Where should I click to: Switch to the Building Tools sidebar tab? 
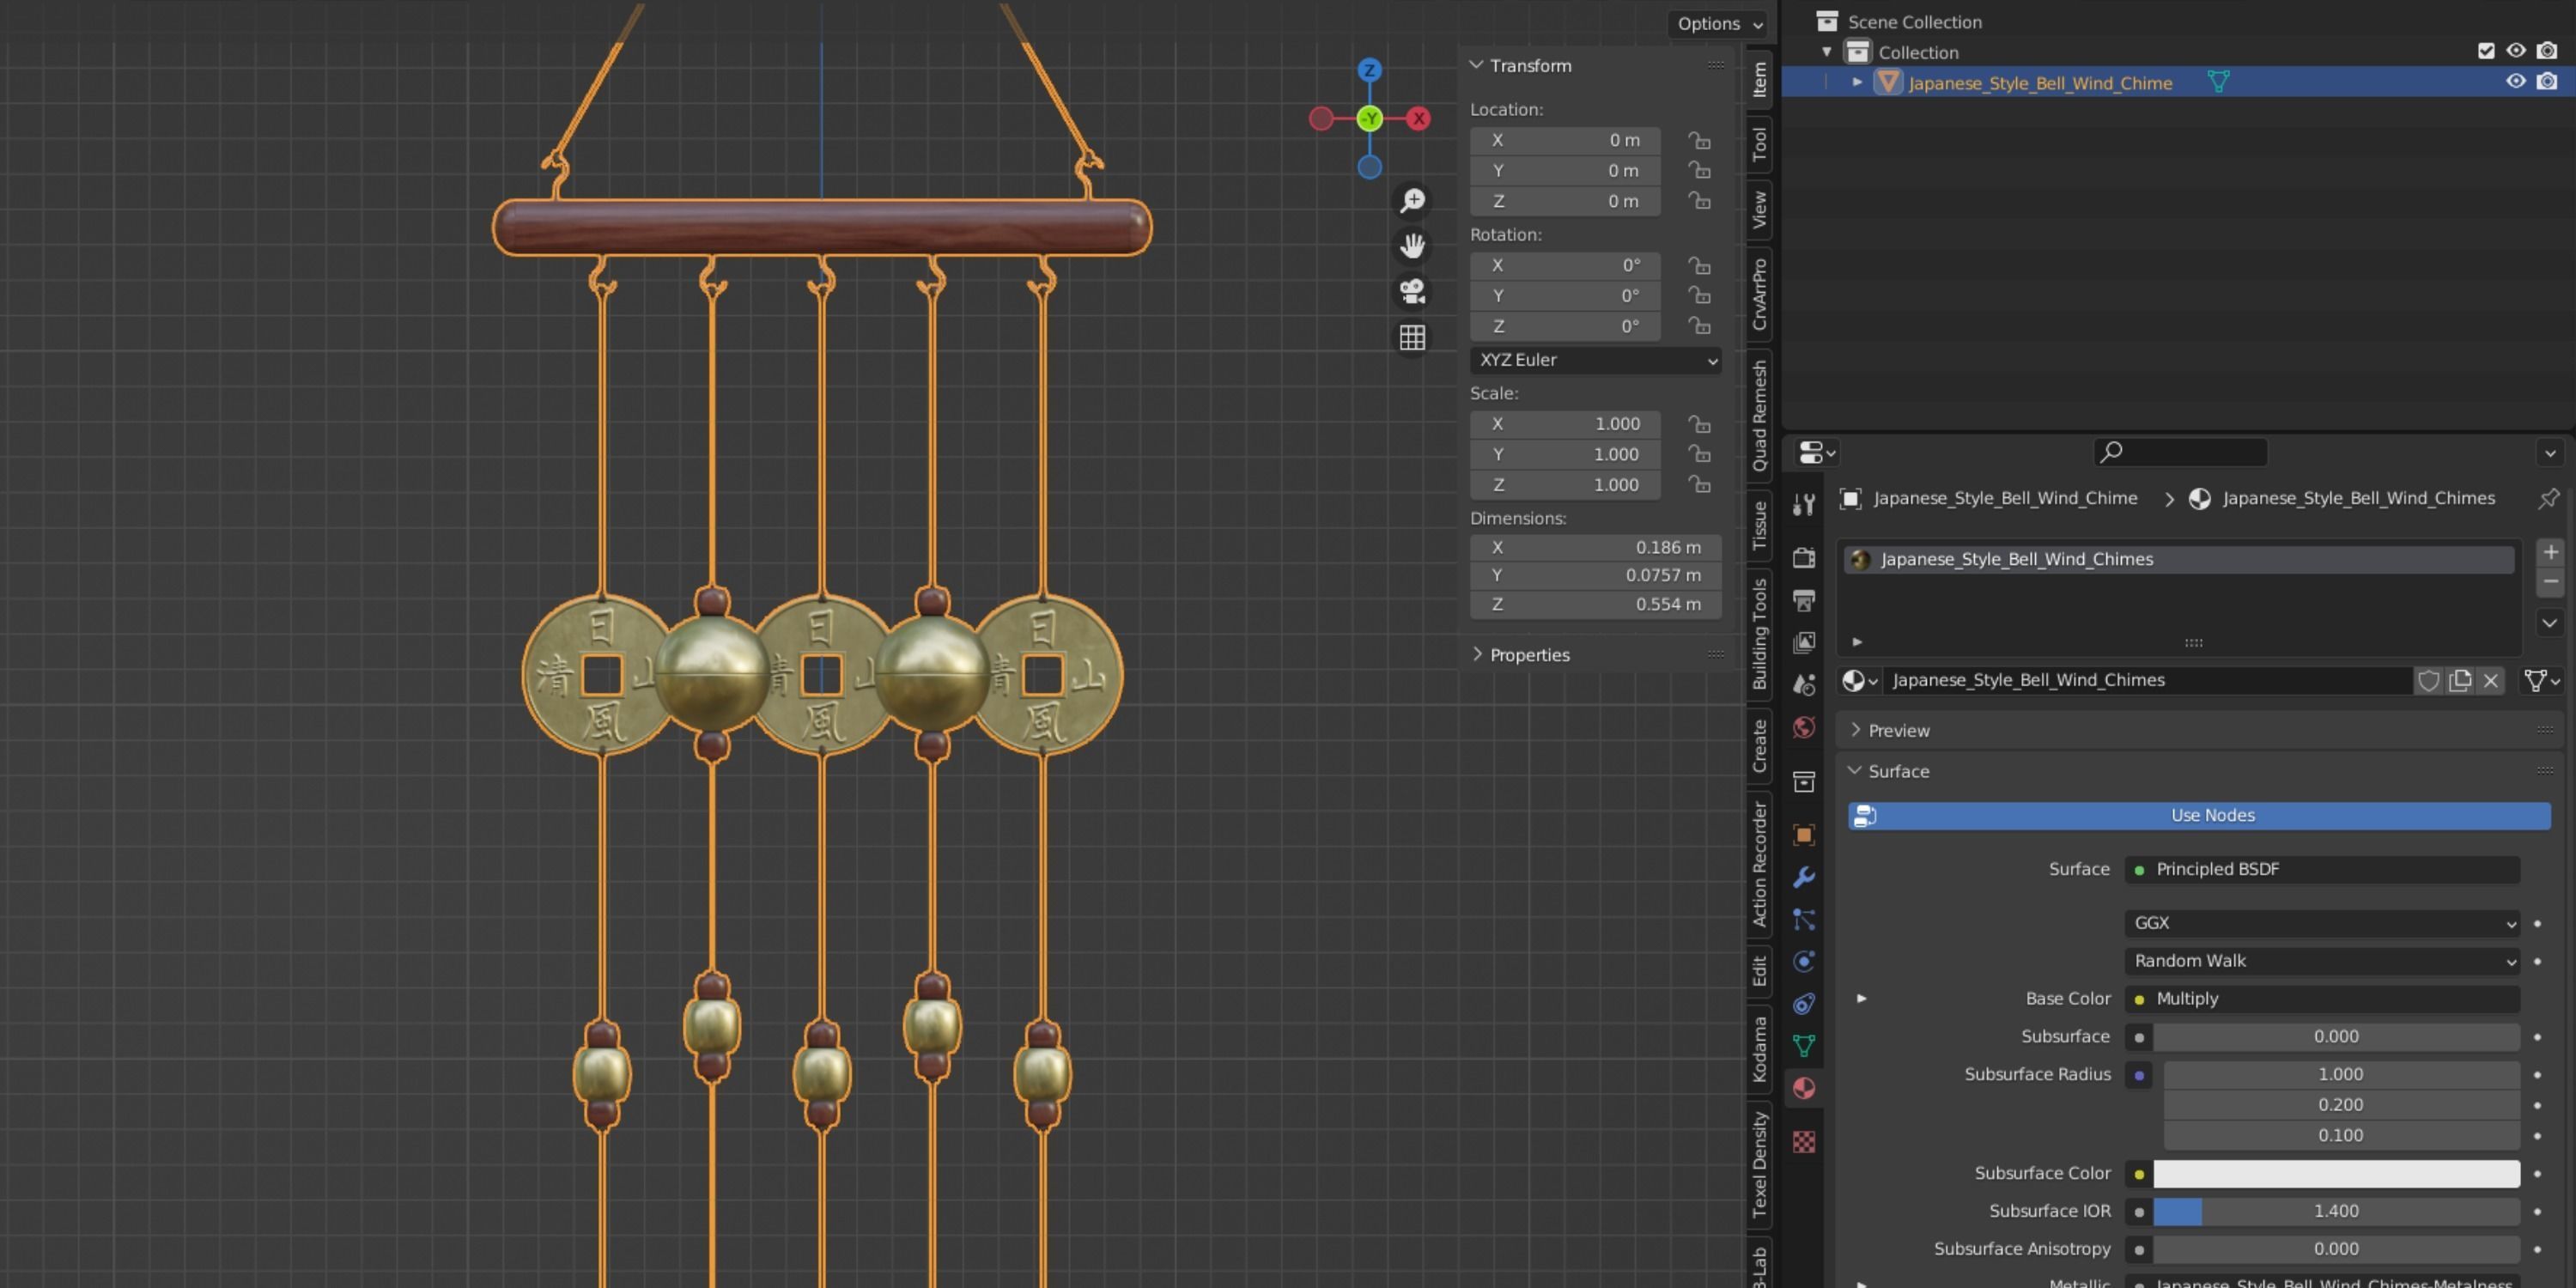1760,634
